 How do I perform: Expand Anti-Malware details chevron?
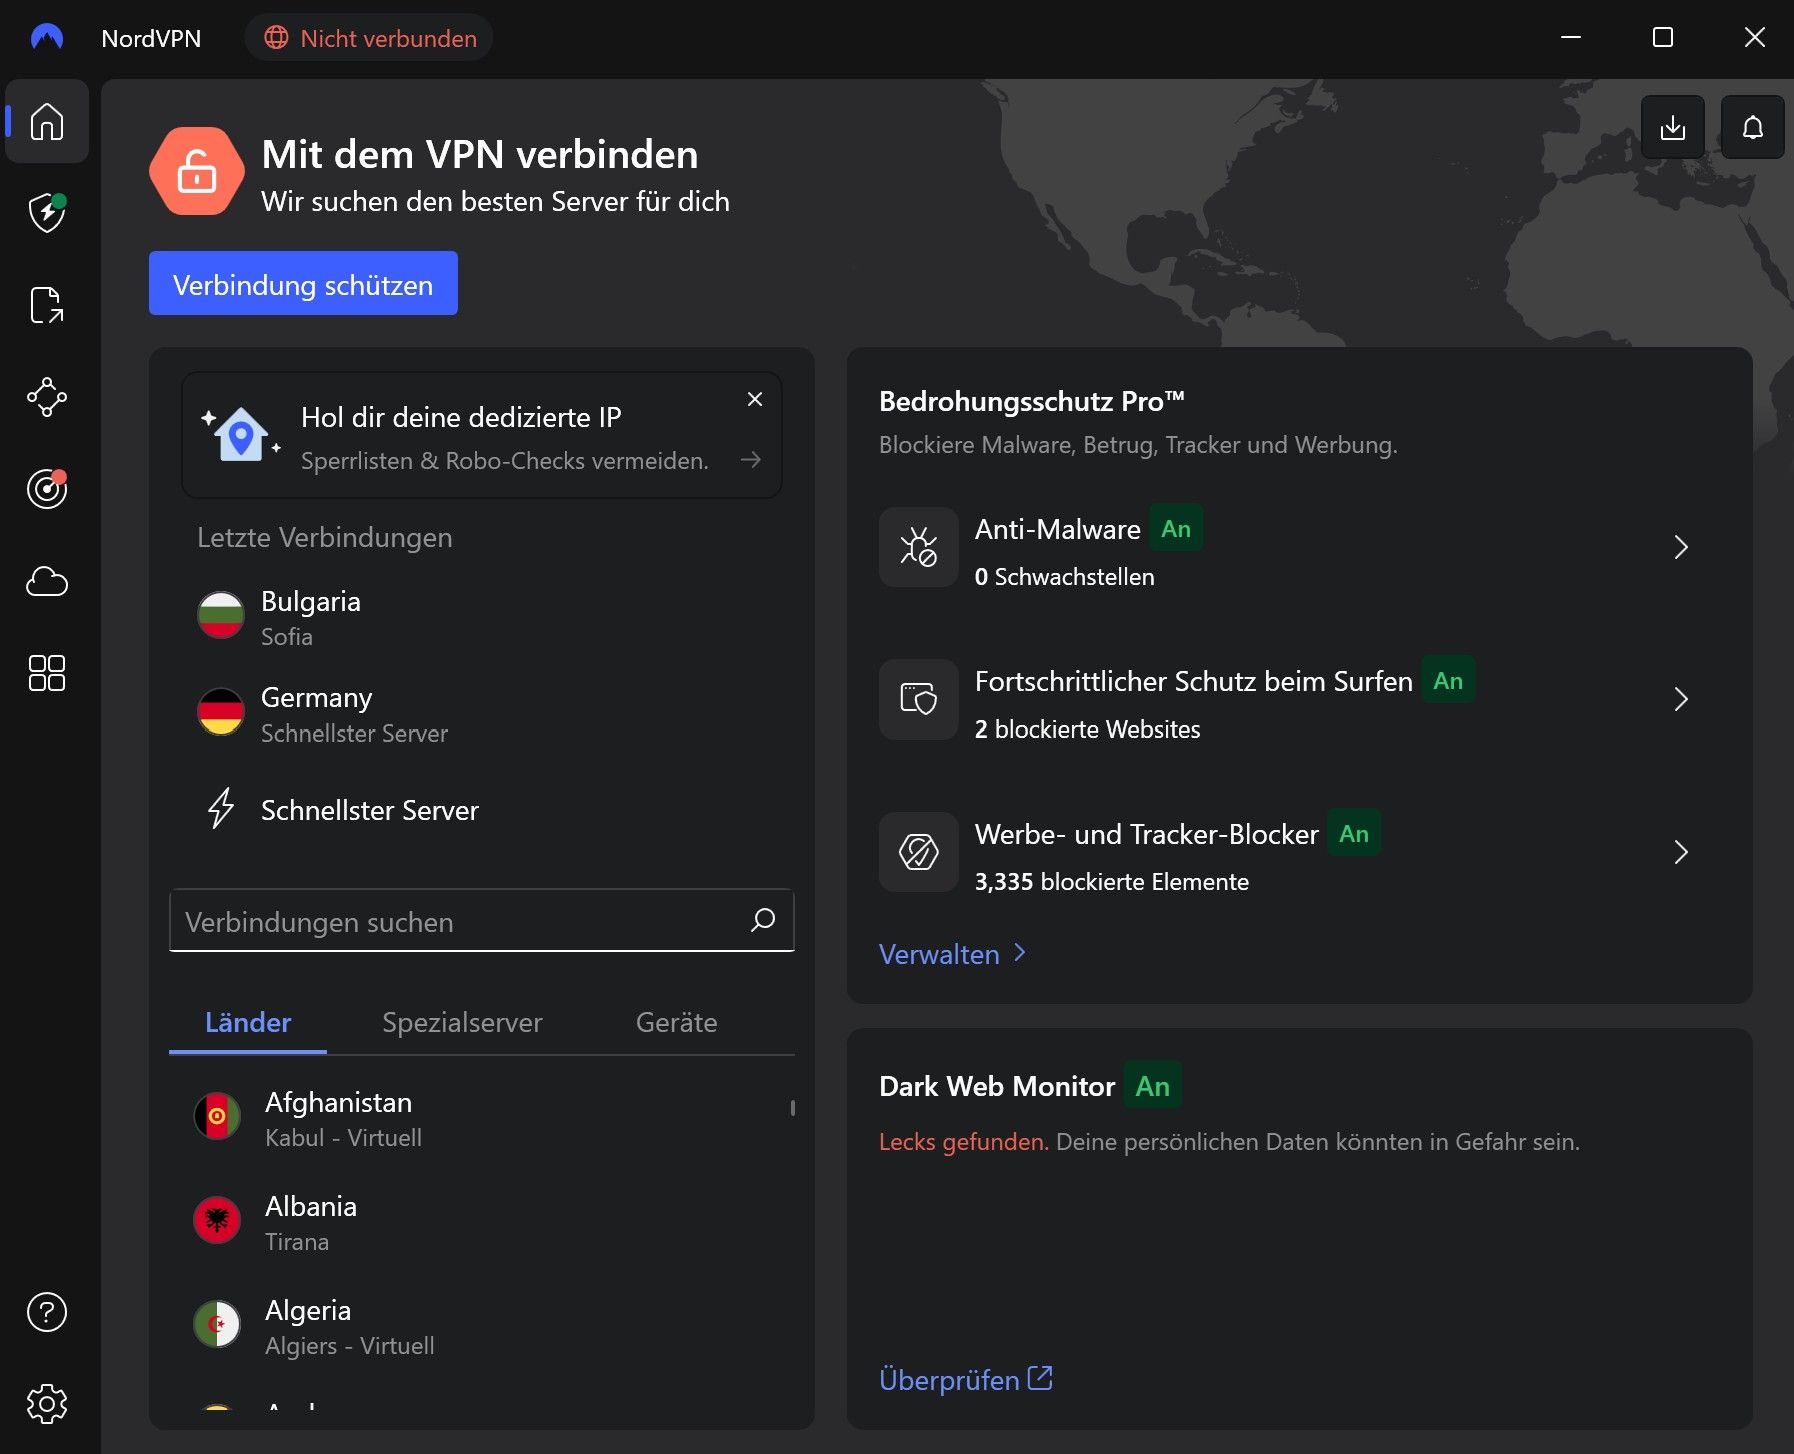1681,547
